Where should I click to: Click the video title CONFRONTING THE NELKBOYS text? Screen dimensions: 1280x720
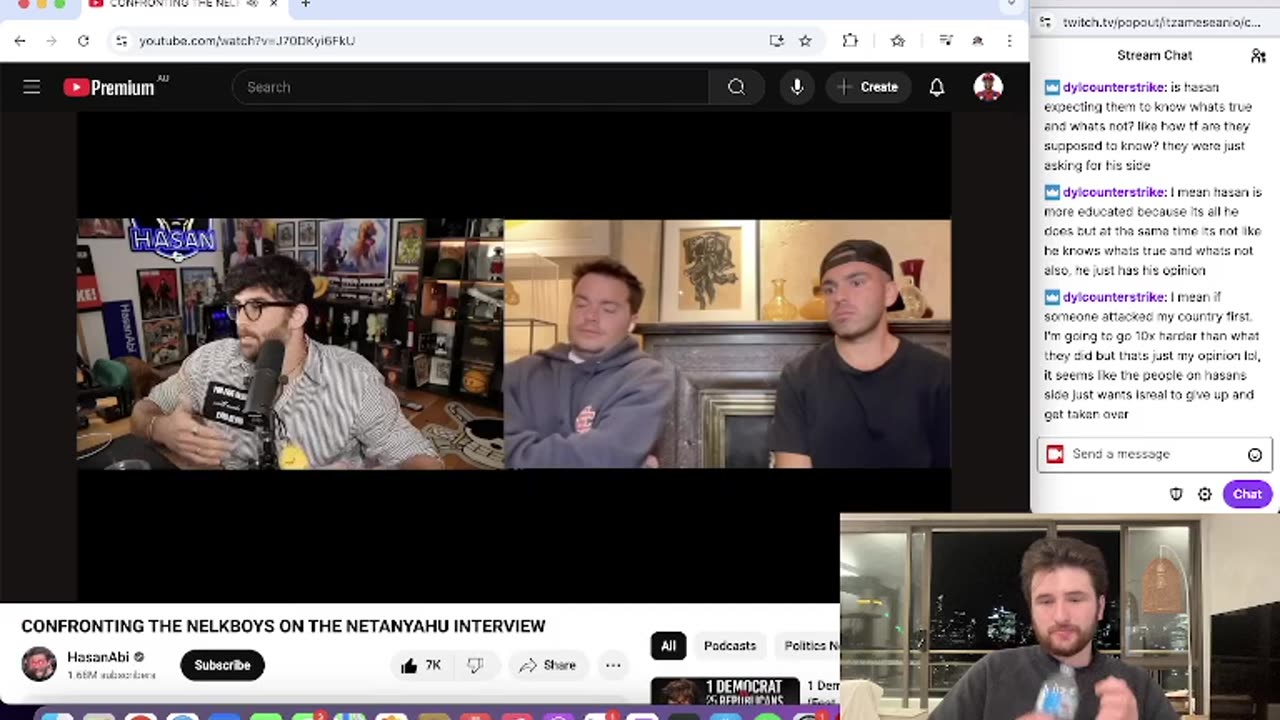coord(283,626)
